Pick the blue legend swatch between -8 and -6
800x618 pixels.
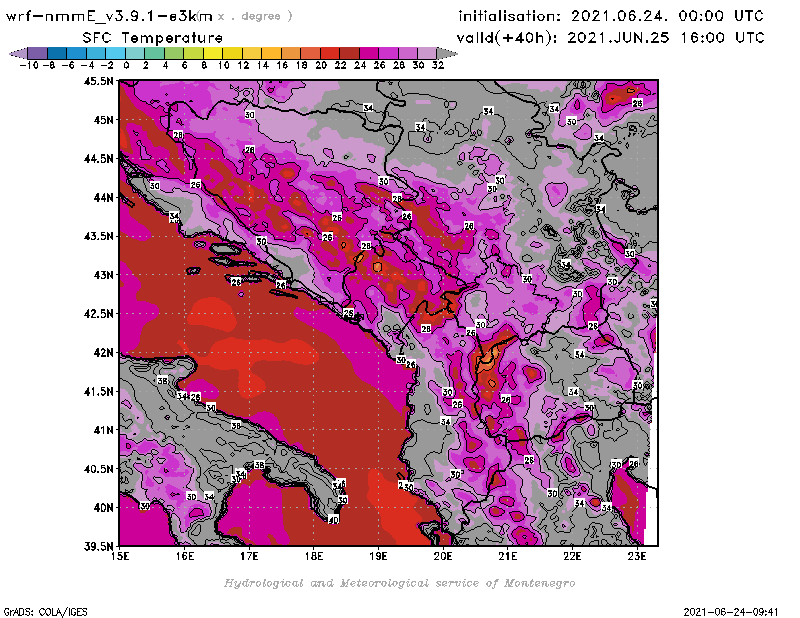57,54
